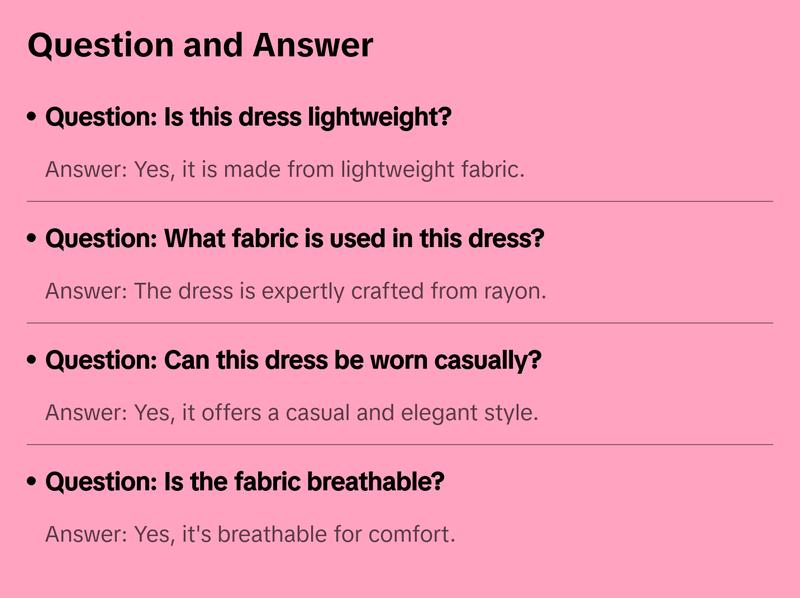Click bullet before the breathable question

pos(33,483)
